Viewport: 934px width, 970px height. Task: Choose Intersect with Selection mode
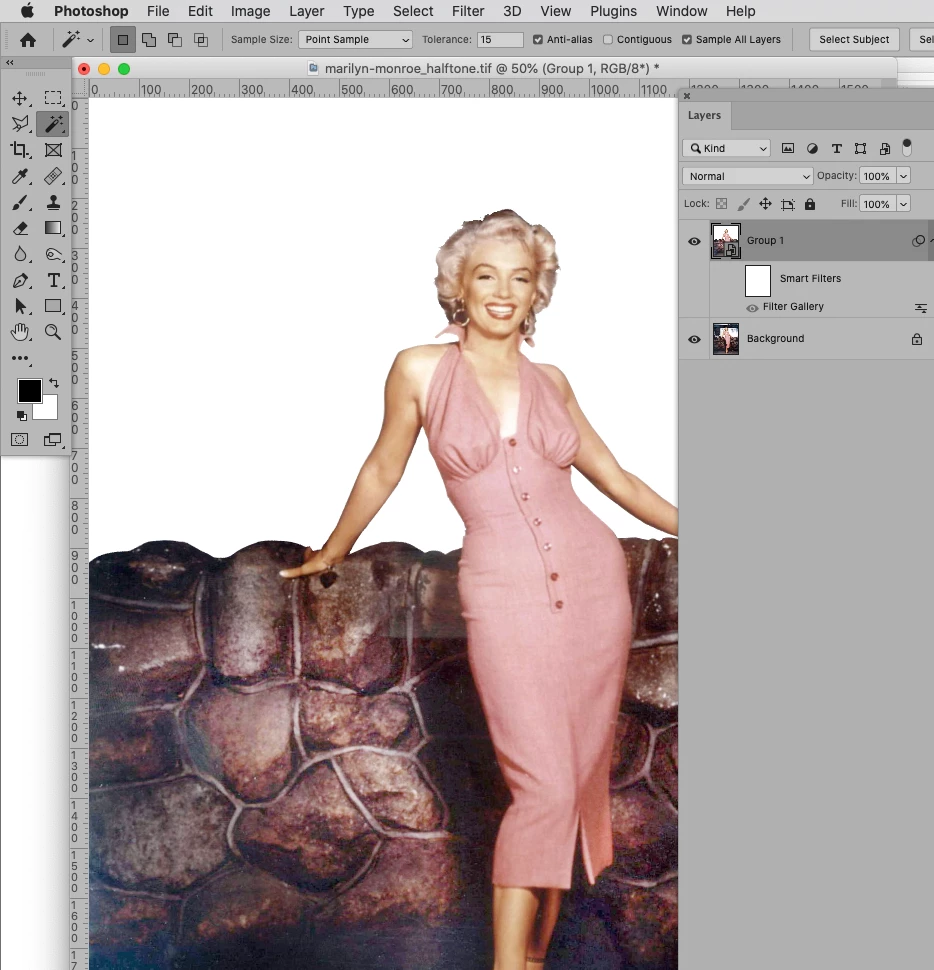201,40
